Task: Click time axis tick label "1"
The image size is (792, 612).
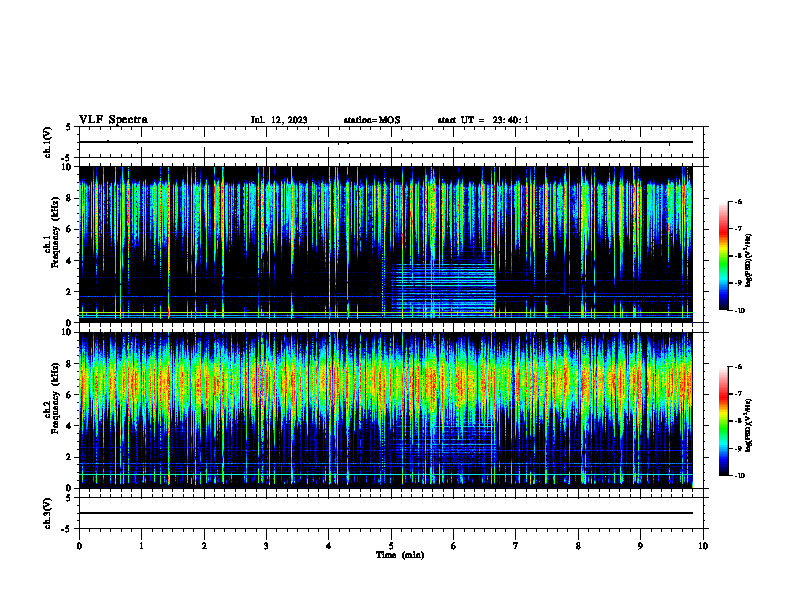Action: pos(141,546)
